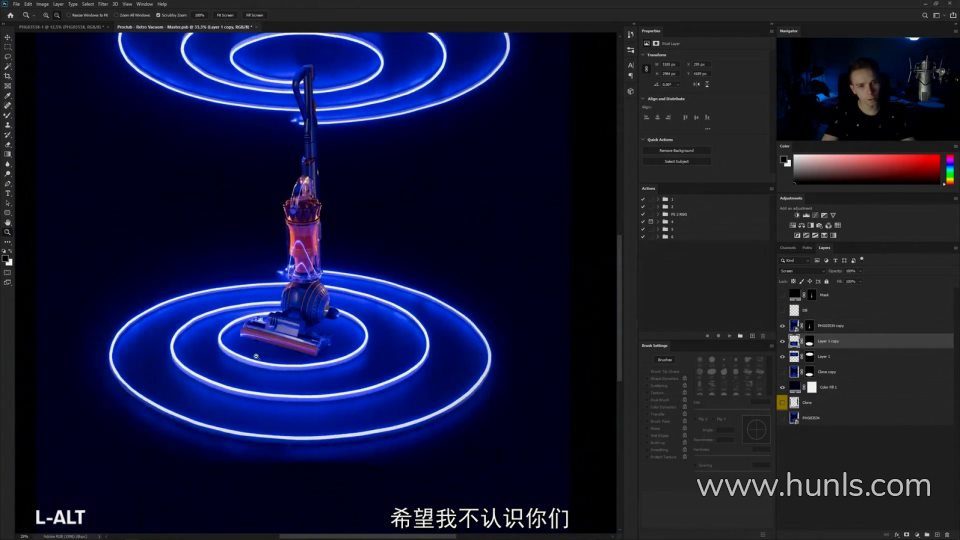The height and width of the screenshot is (540, 960).
Task: Toggle visibility of yellow-marked Clone layer
Action: tap(782, 402)
